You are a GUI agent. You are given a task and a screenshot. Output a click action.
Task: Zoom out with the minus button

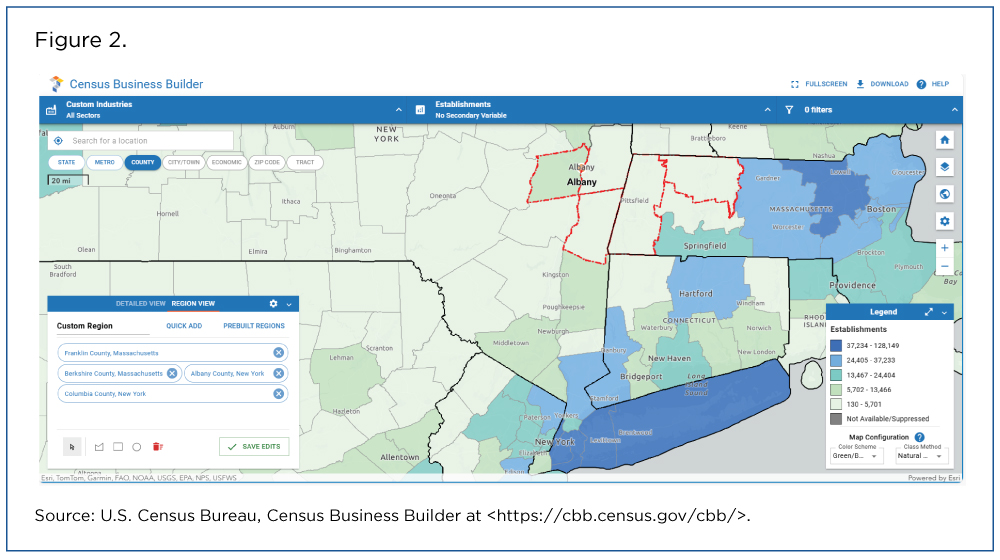[945, 267]
